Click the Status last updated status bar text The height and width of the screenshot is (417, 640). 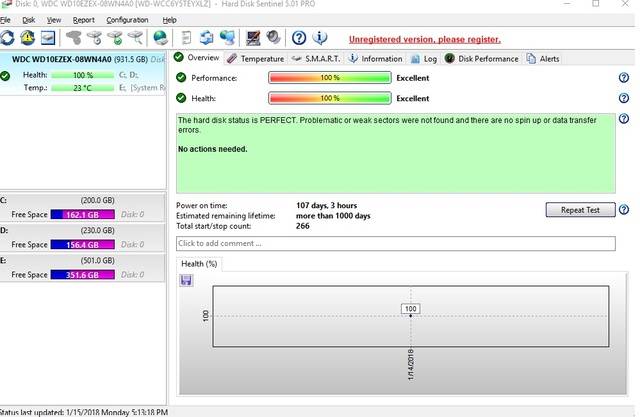pos(84,412)
